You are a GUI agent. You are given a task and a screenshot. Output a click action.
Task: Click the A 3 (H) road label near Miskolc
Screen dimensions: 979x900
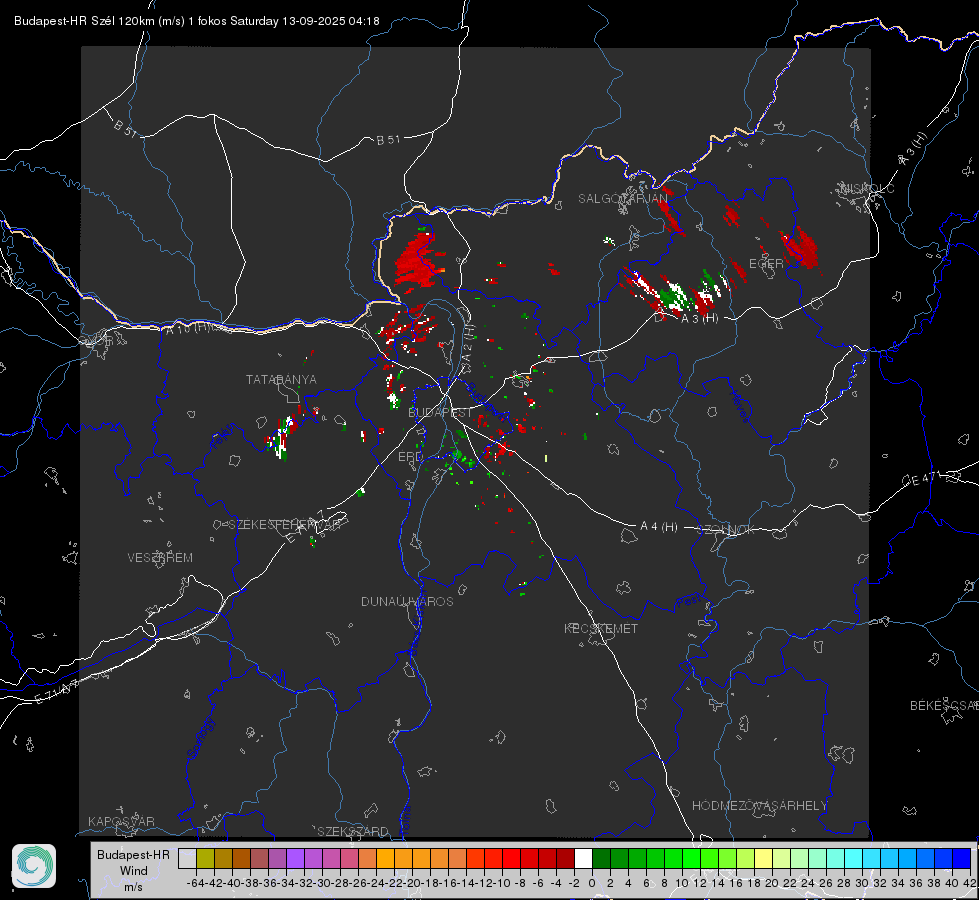click(x=913, y=150)
